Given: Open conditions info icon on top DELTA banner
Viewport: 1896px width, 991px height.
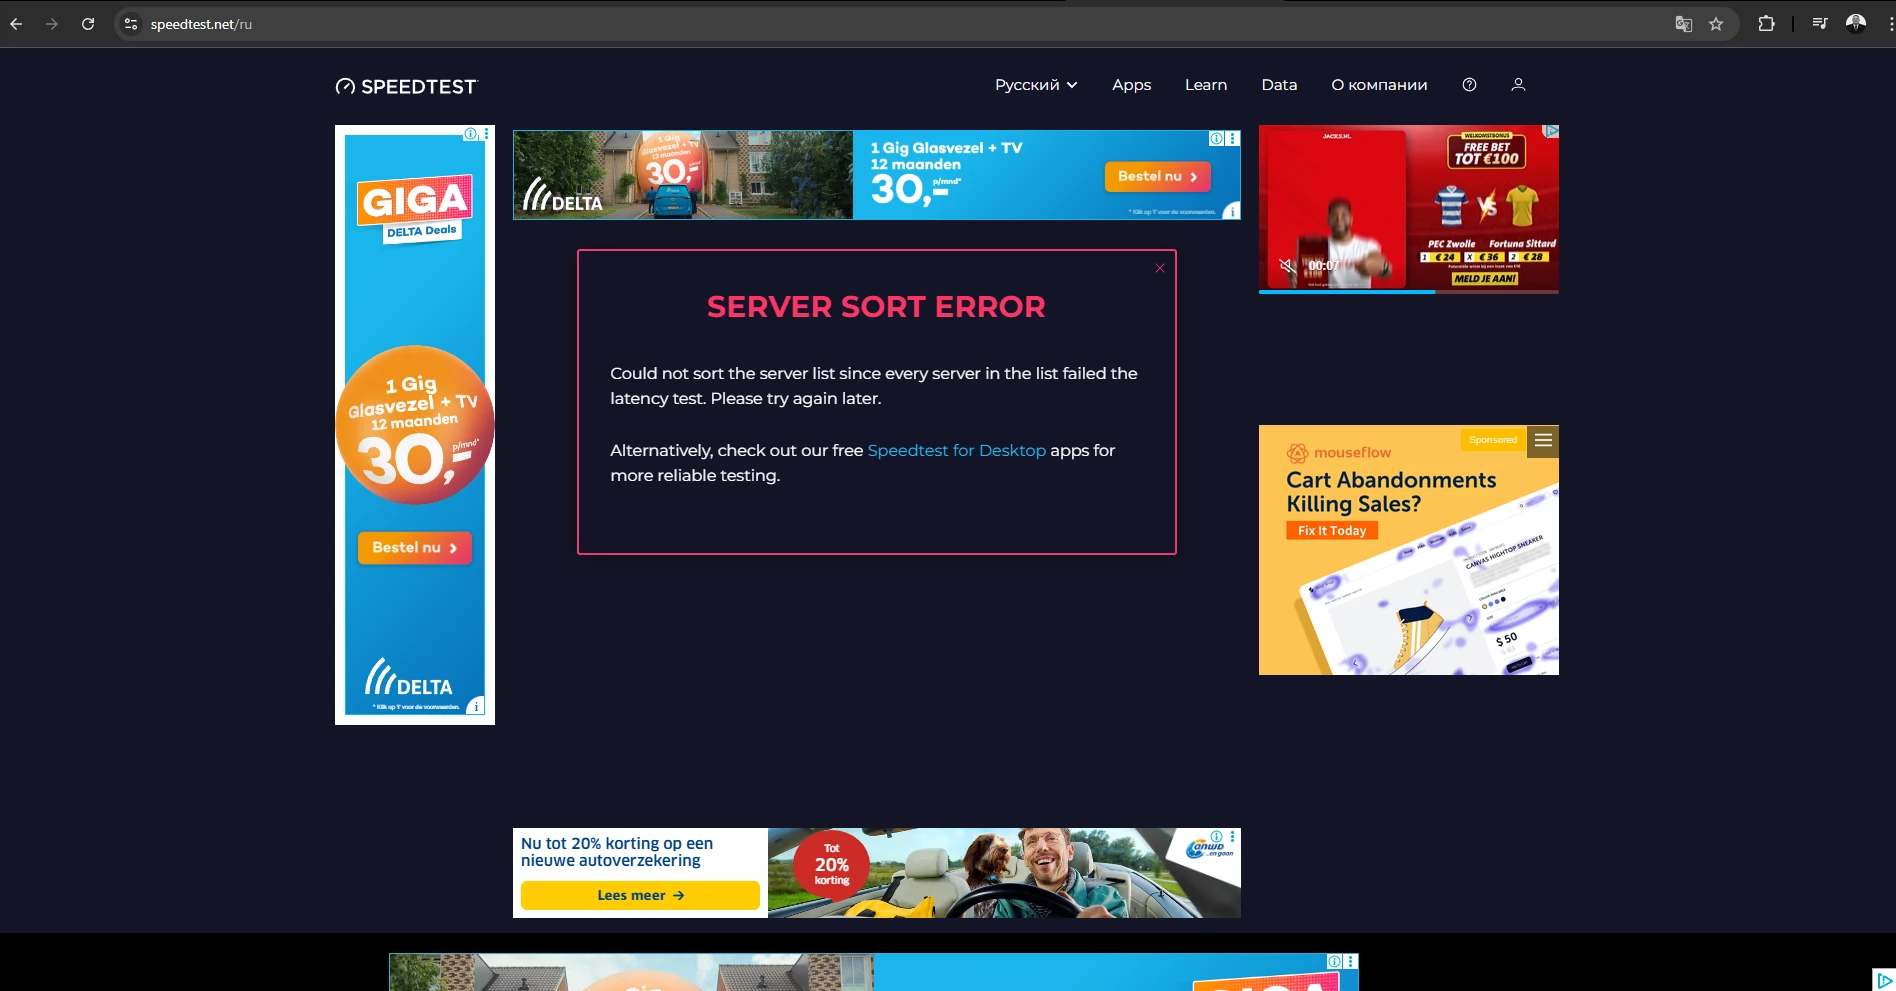Looking at the screenshot, I should click(x=1233, y=211).
